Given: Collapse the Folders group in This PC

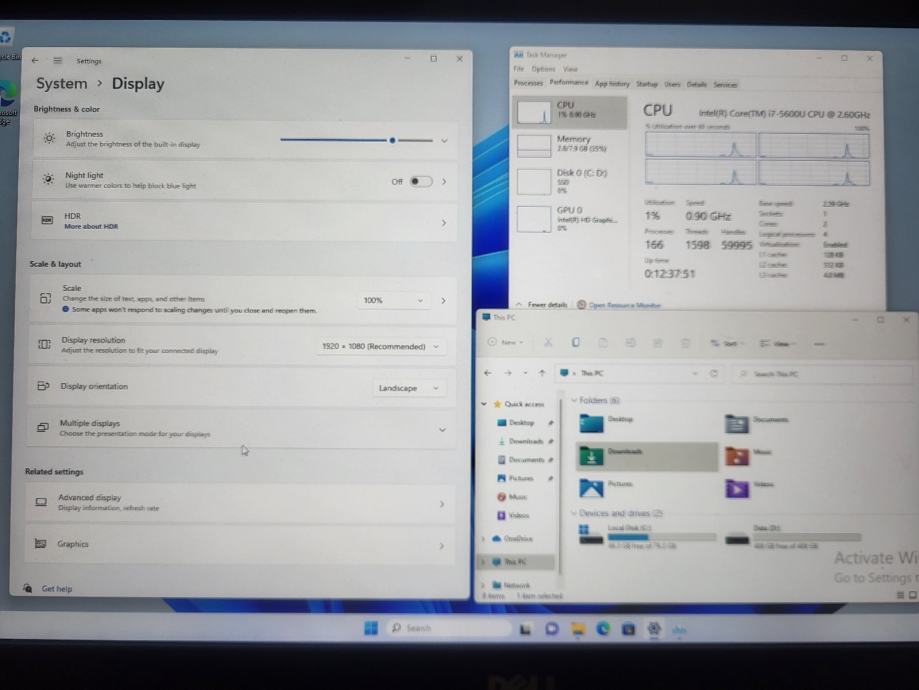Looking at the screenshot, I should point(574,400).
